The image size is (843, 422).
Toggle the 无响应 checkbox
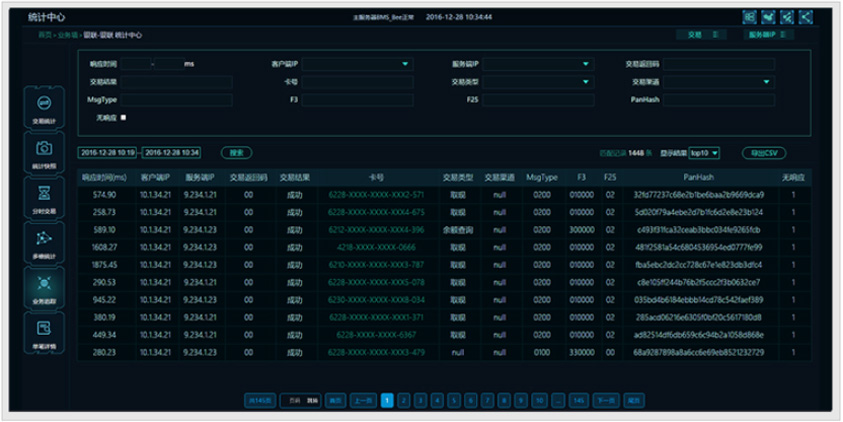[123, 118]
